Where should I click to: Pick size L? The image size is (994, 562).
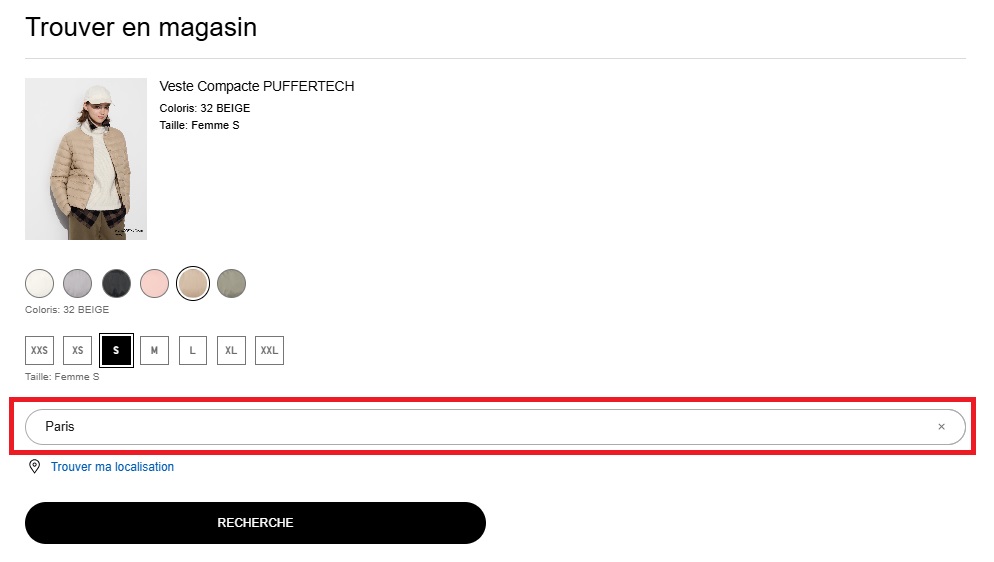pyautogui.click(x=192, y=351)
